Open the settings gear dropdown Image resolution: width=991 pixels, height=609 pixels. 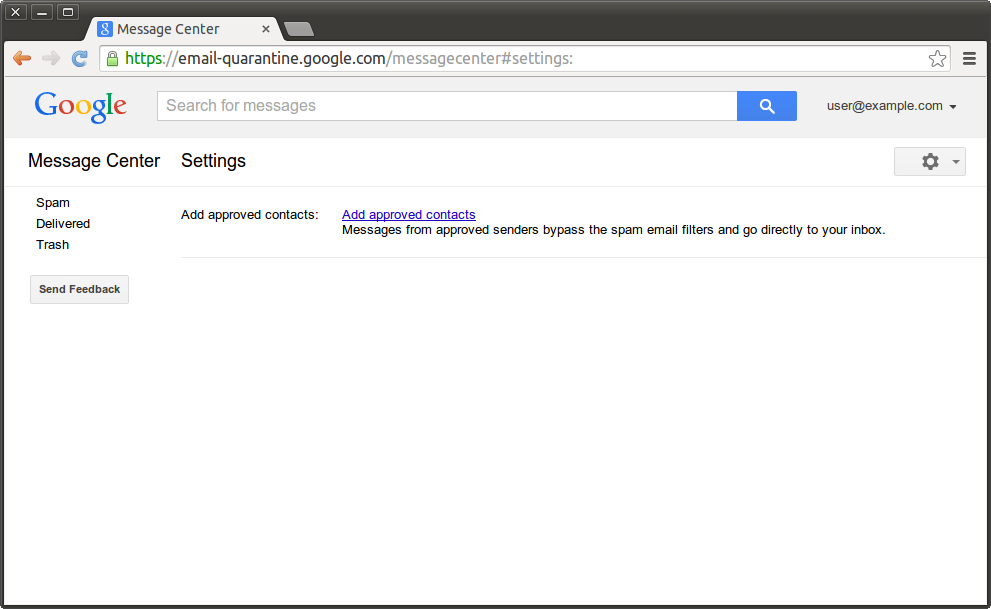[x=930, y=162]
